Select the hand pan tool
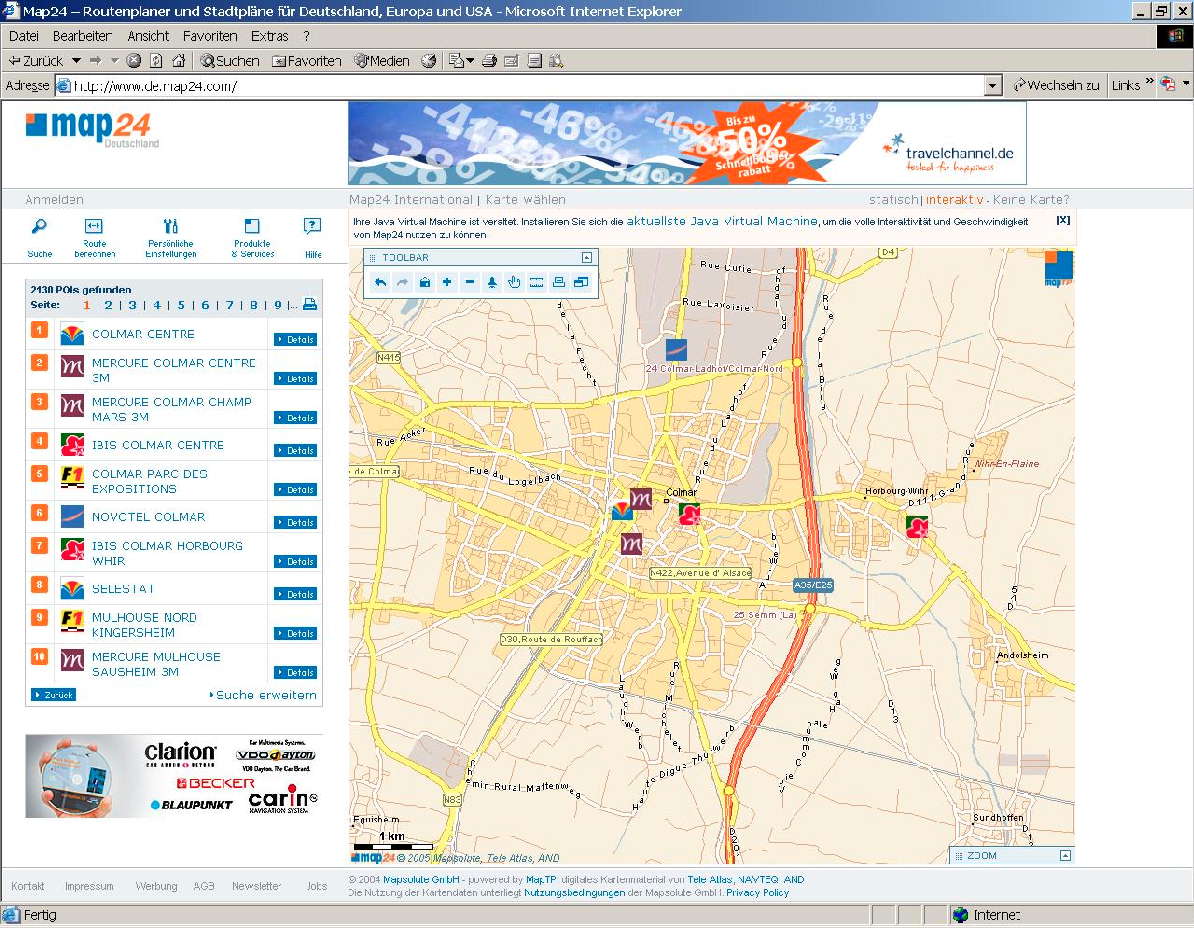This screenshot has width=1194, height=928. point(514,283)
